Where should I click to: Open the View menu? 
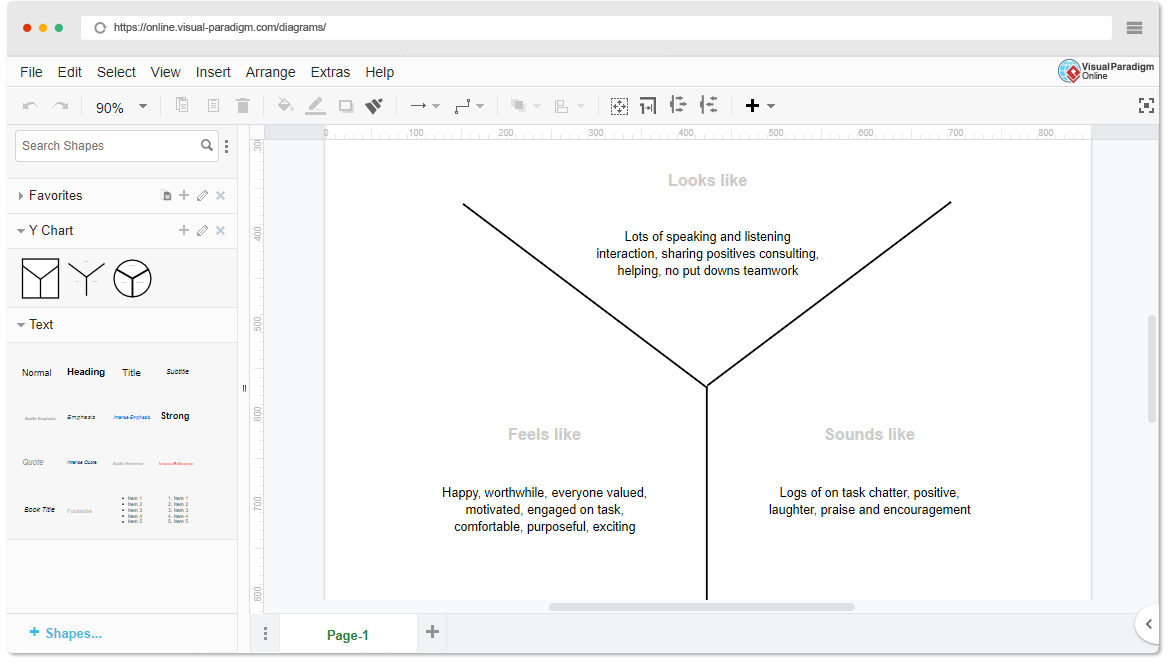[x=165, y=72]
